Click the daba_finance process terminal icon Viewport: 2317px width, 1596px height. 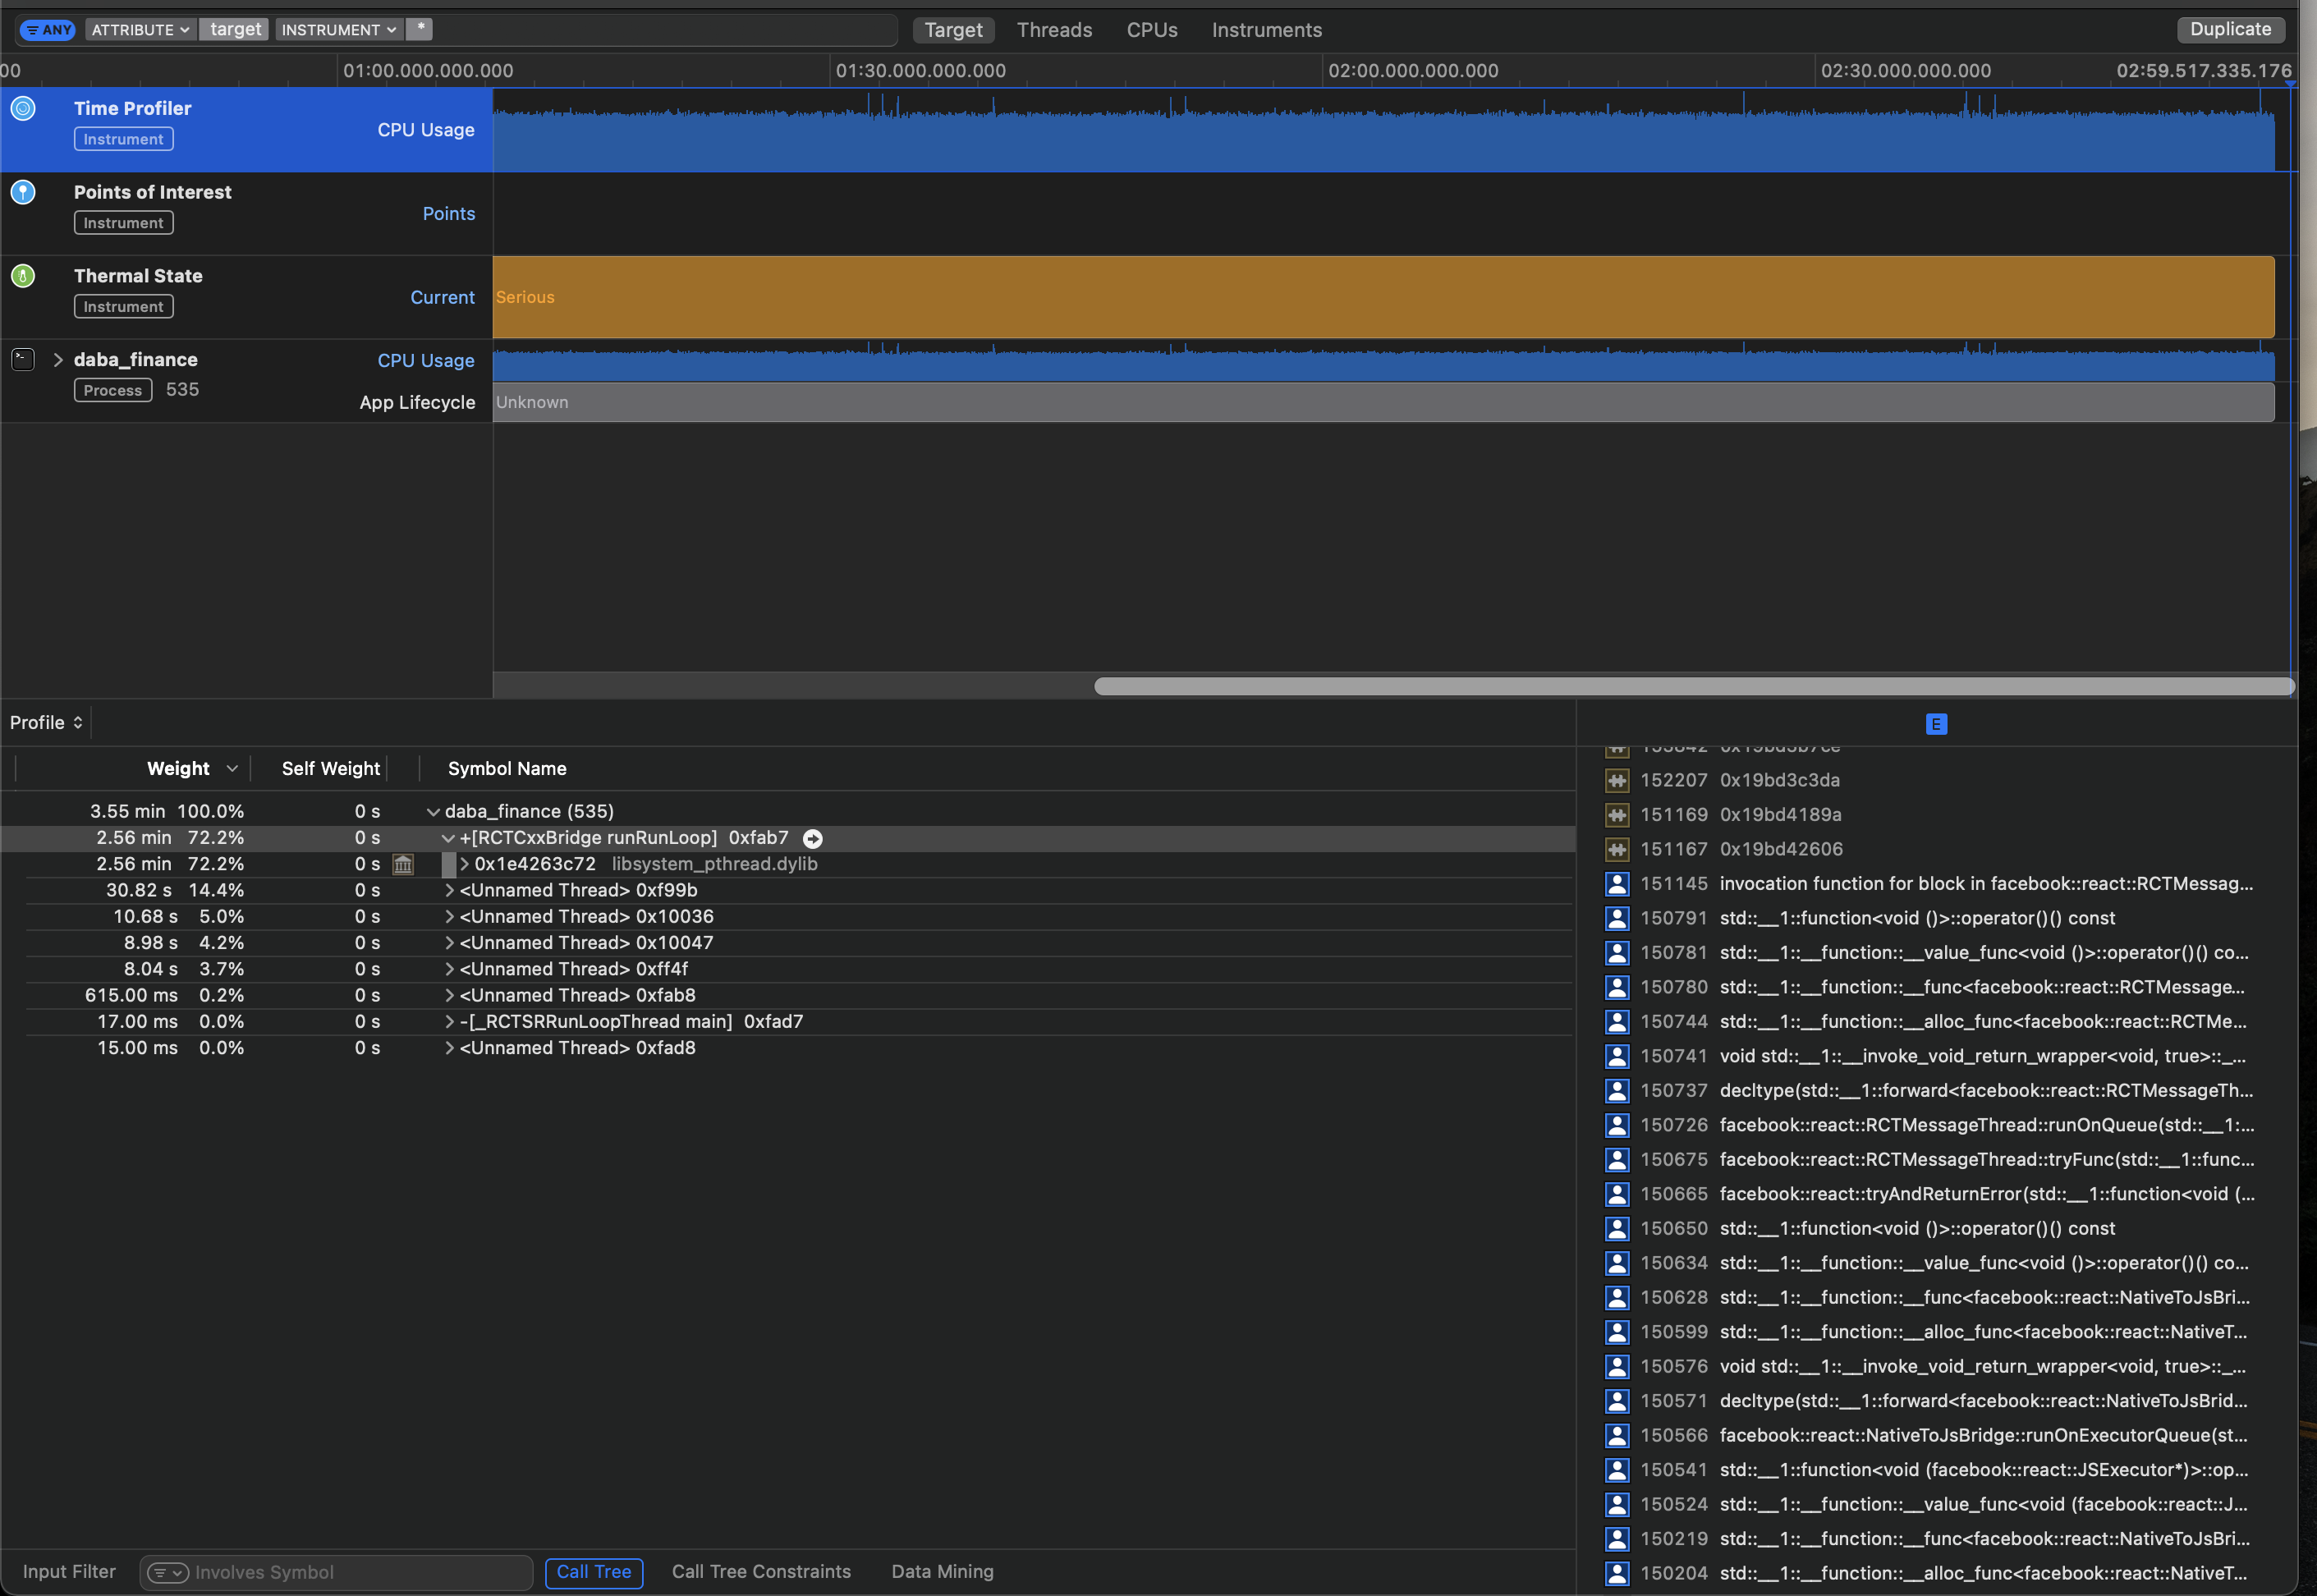23,359
